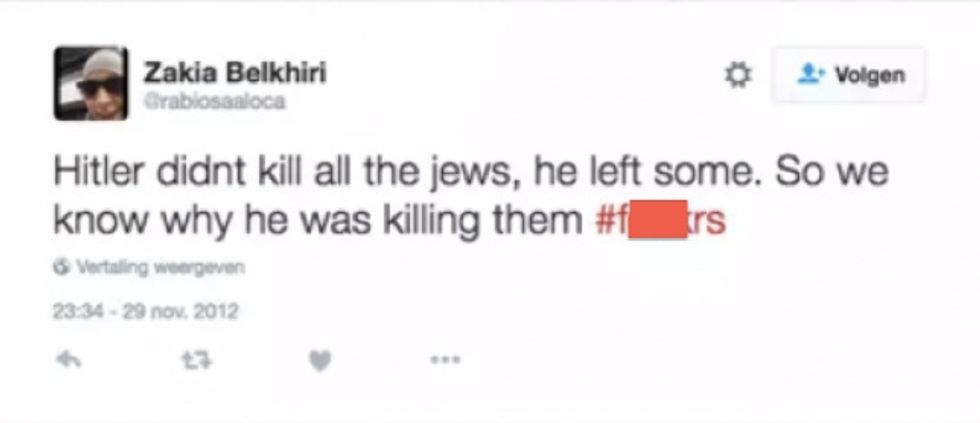
Task: Click the @rabiosaaloca handle
Action: point(214,101)
